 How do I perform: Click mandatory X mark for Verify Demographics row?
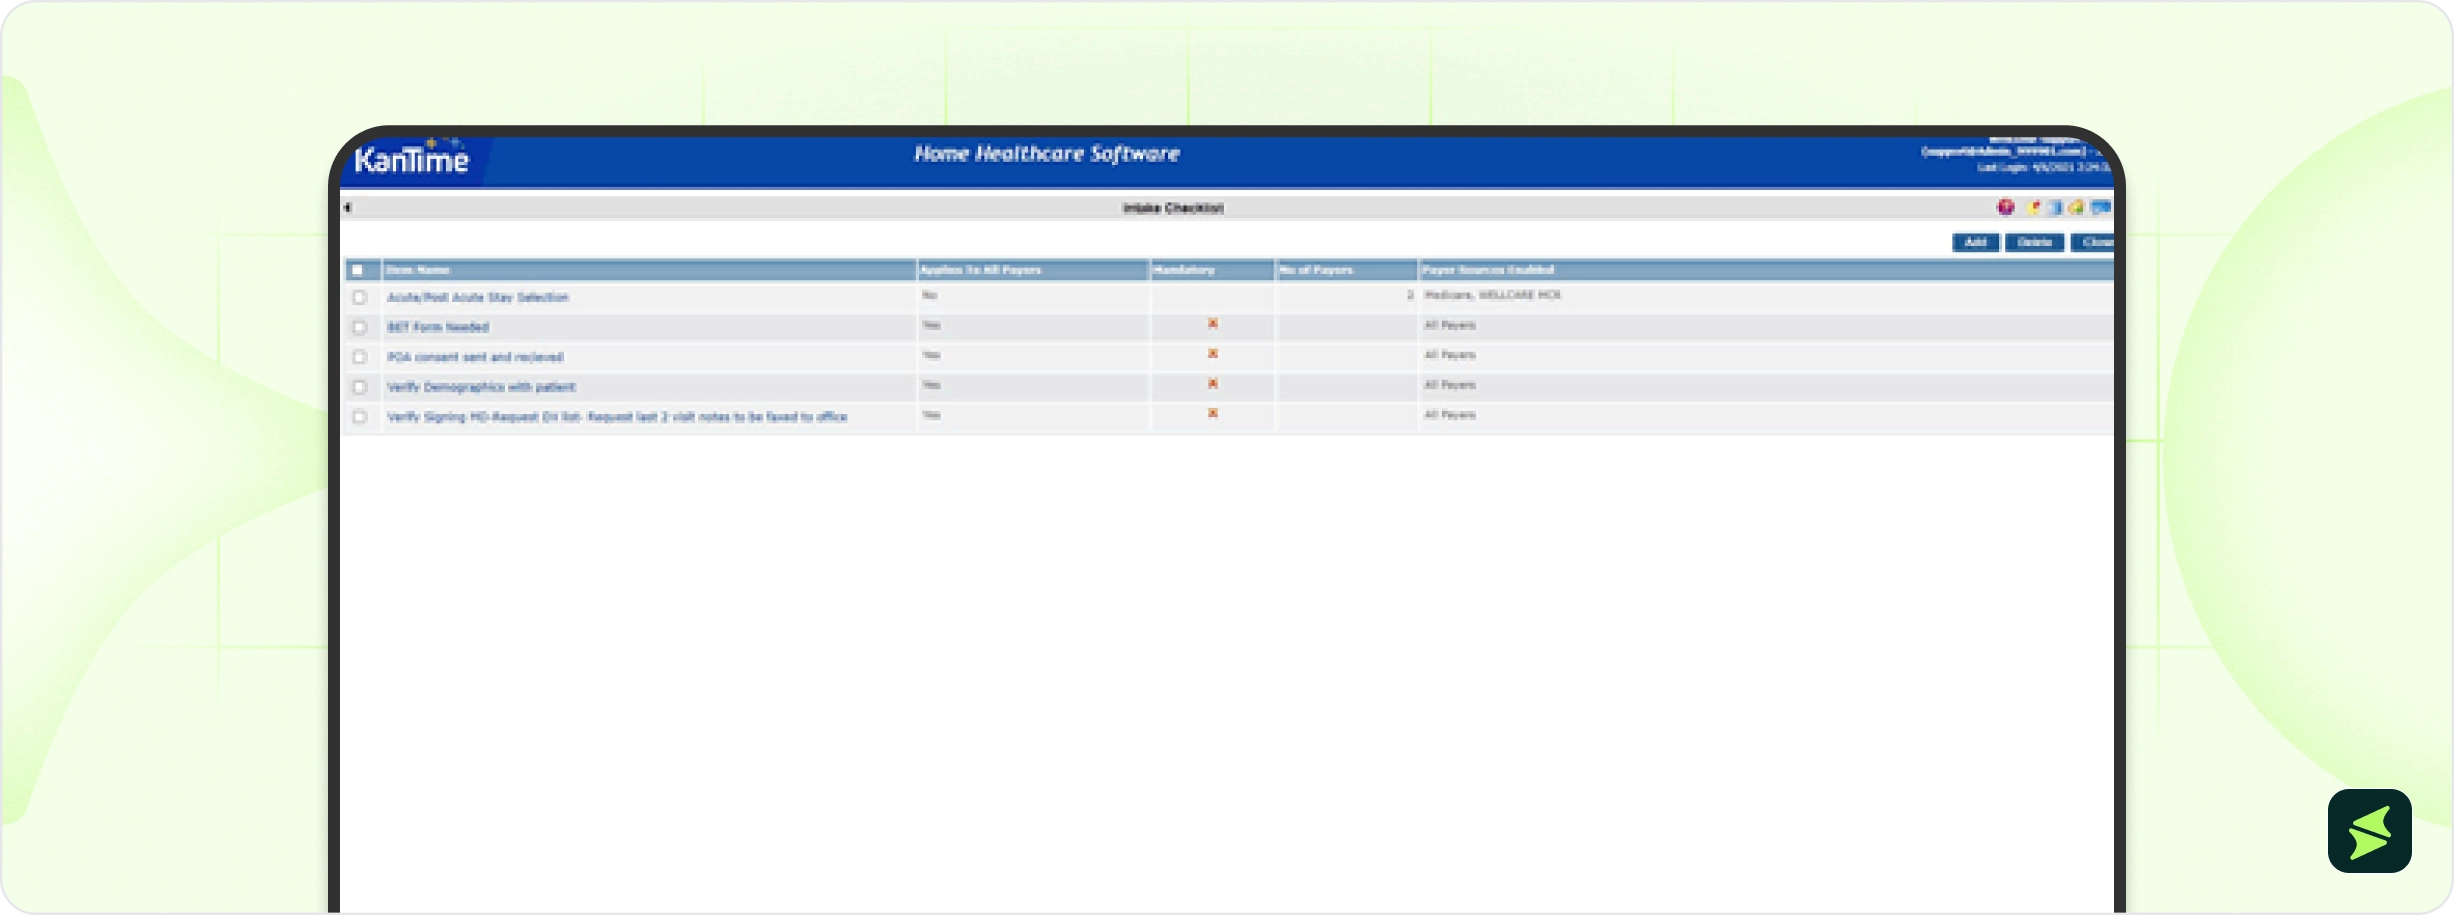coord(1212,384)
